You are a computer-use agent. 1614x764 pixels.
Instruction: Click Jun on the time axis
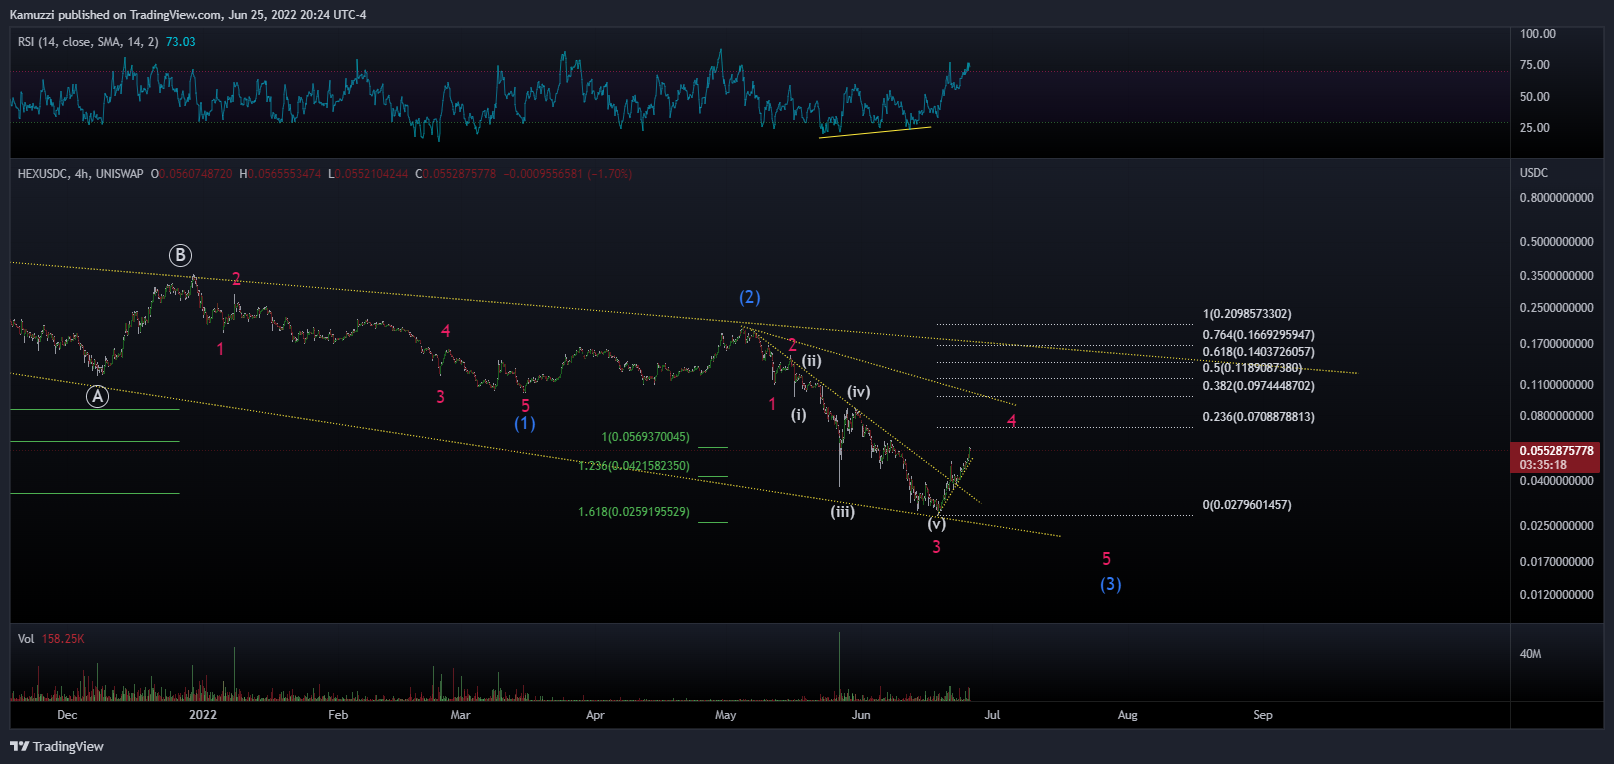(861, 715)
